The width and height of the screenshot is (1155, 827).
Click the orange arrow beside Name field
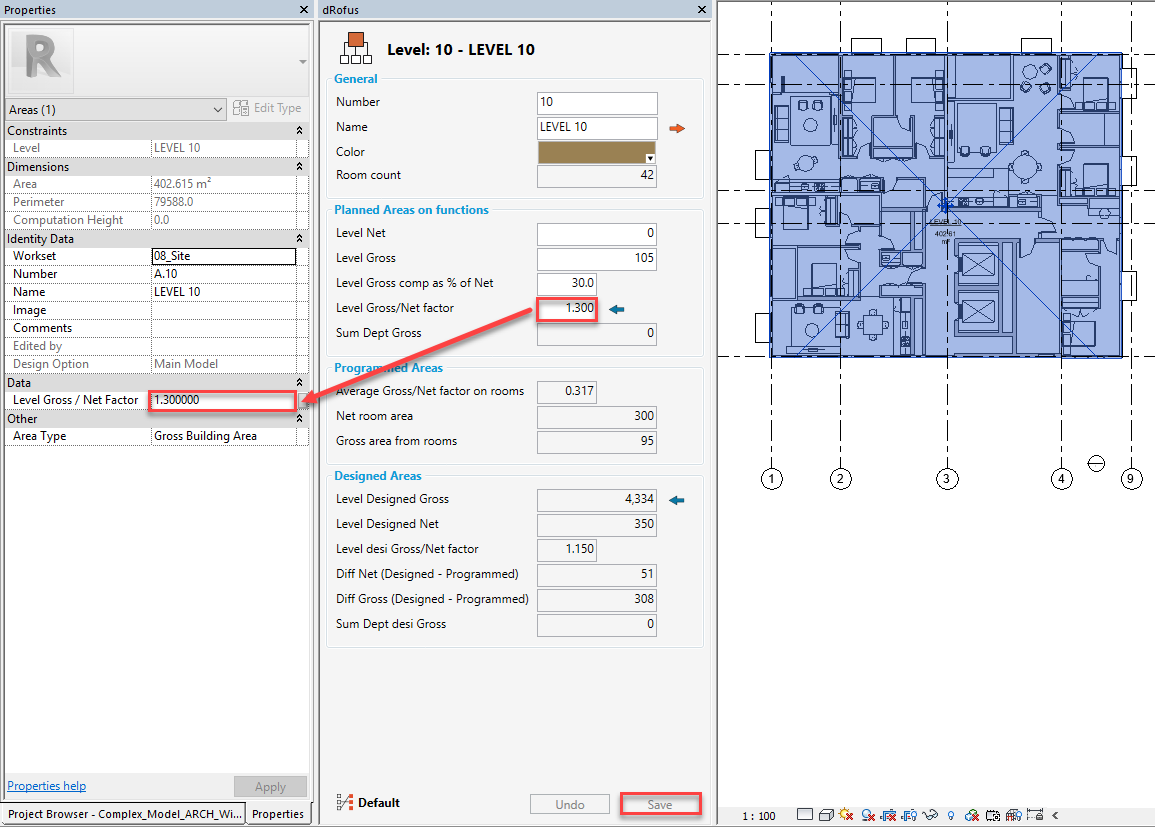[677, 128]
